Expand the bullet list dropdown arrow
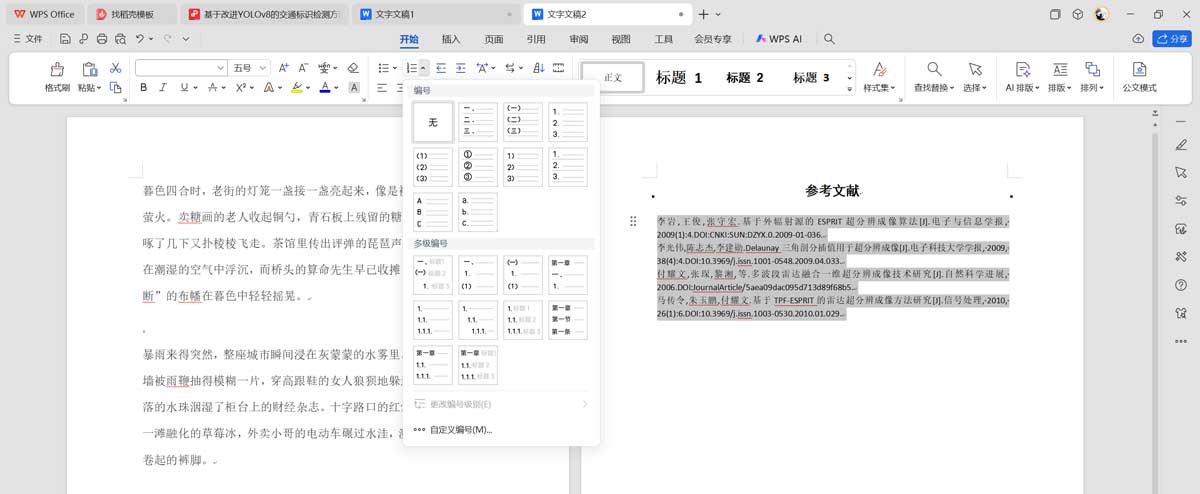Viewport: 1200px width, 494px height. 395,68
